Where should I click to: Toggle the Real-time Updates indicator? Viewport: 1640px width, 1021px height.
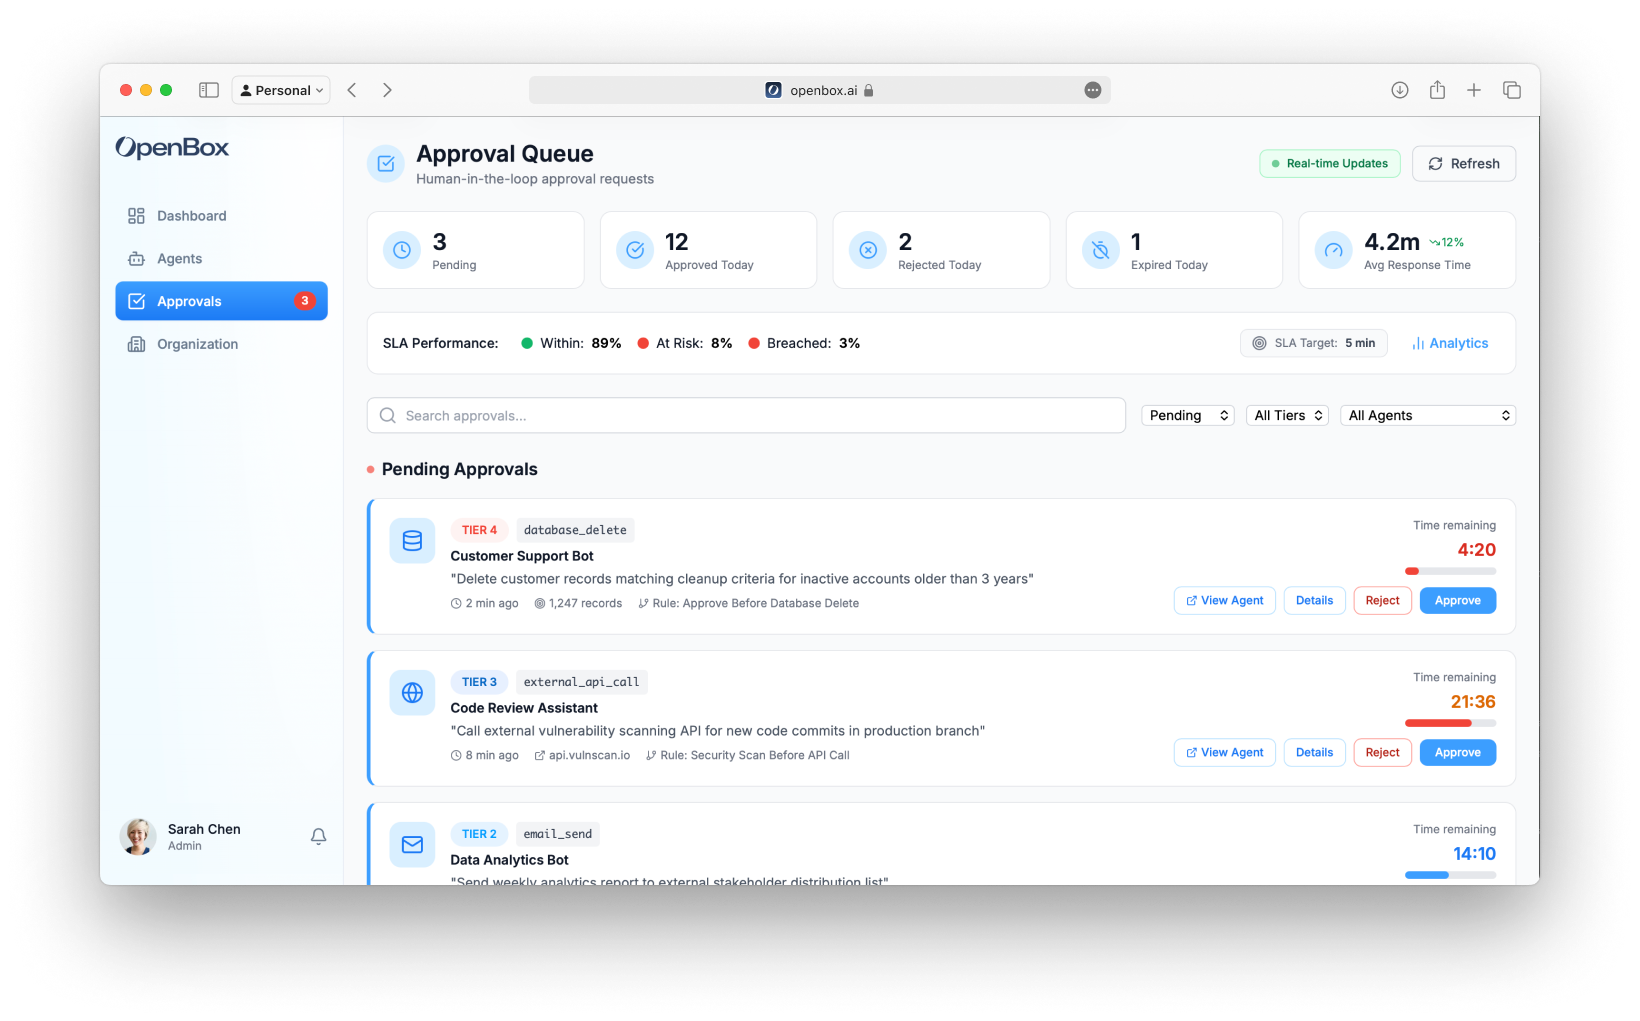point(1329,164)
